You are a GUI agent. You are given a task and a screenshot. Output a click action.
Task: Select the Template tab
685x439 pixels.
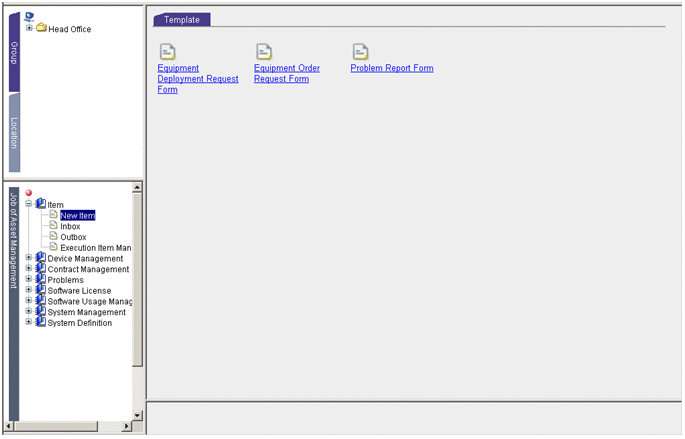point(182,20)
